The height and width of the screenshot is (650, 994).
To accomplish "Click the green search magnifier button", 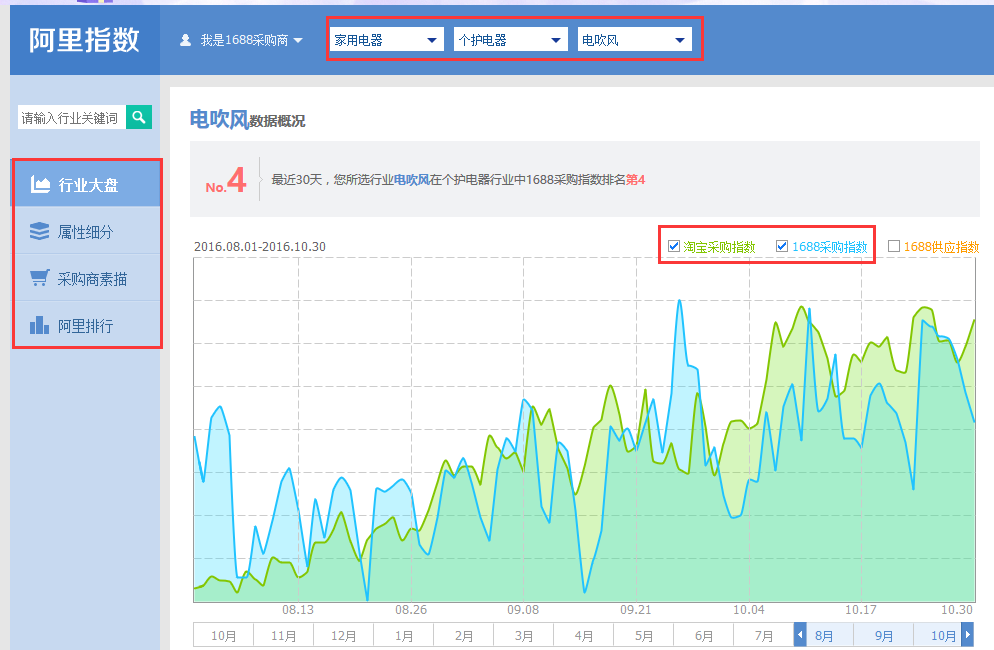I will click(x=139, y=117).
